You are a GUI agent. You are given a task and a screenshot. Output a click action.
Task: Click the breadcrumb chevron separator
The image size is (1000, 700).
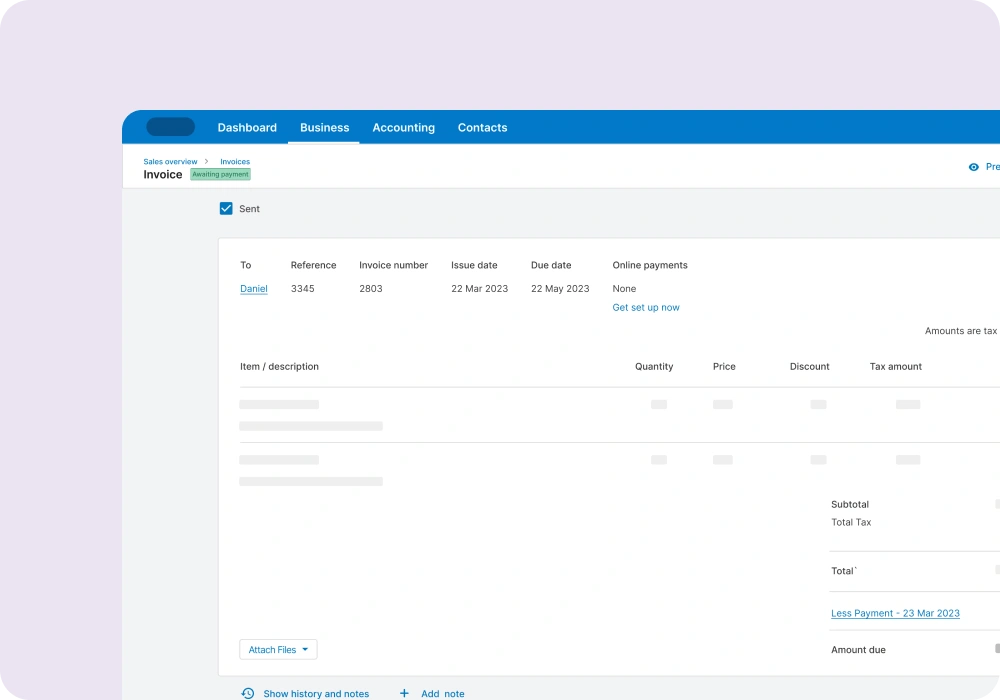(207, 161)
